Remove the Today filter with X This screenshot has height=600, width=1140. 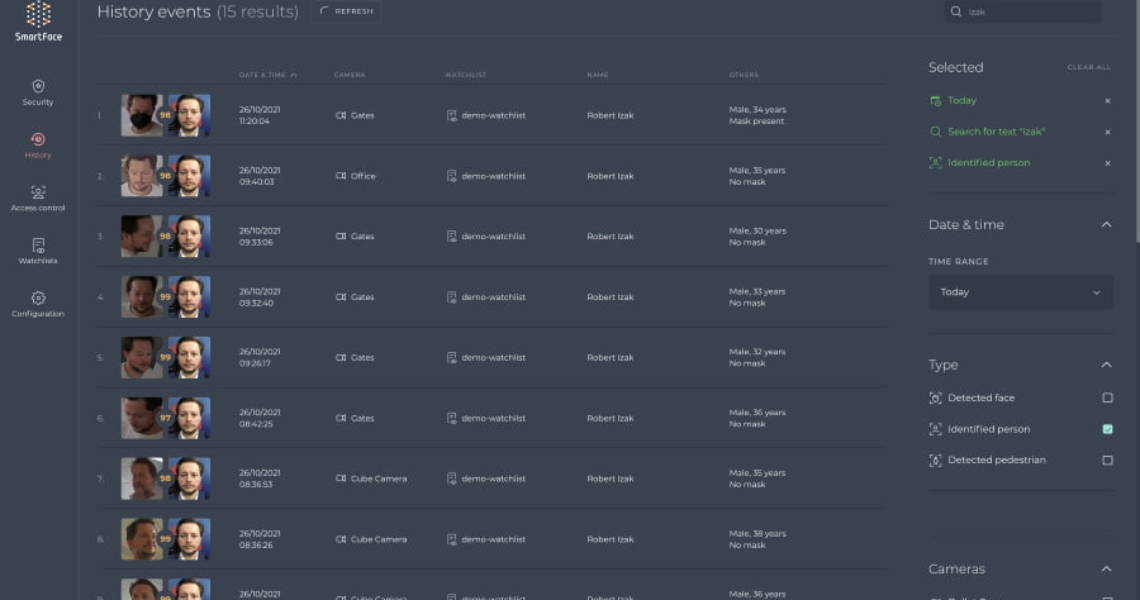point(1107,101)
